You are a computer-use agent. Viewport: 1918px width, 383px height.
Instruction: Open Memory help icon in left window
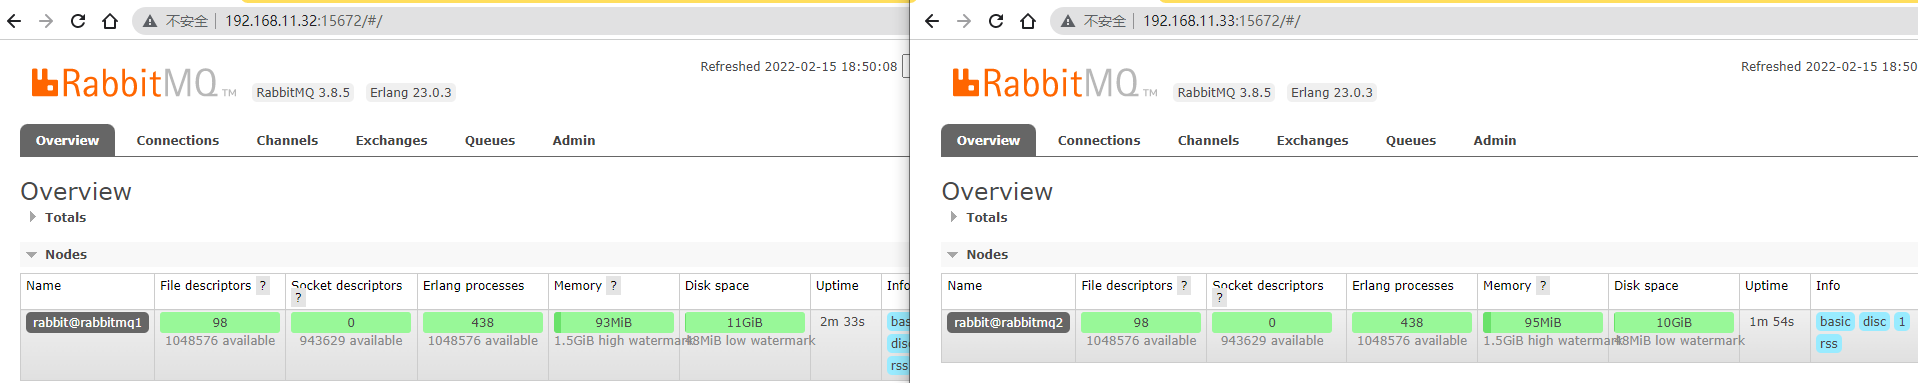614,286
